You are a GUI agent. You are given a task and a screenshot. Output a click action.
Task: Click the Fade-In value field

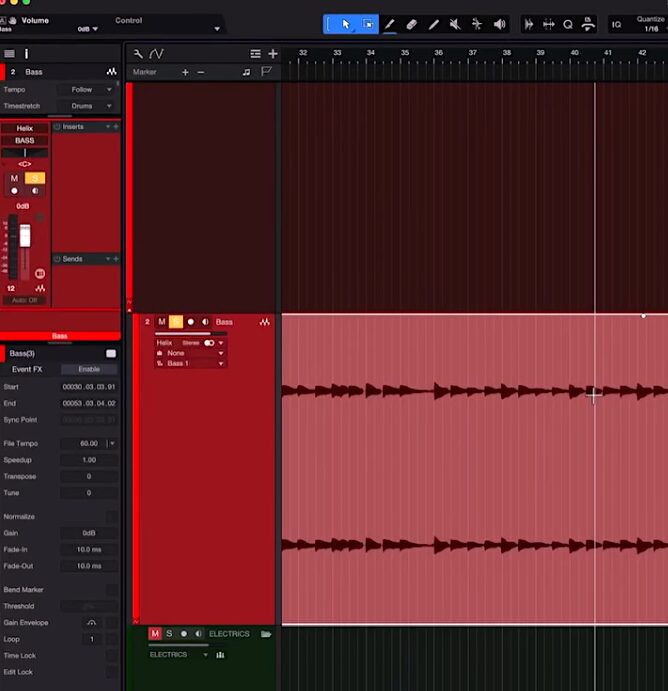pos(88,549)
